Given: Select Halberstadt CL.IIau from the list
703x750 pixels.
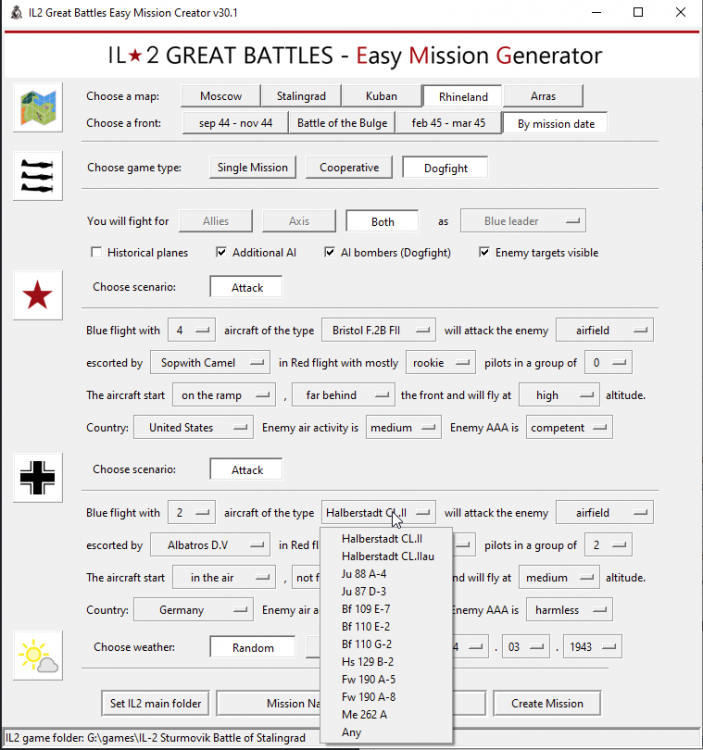Looking at the screenshot, I should click(x=386, y=556).
